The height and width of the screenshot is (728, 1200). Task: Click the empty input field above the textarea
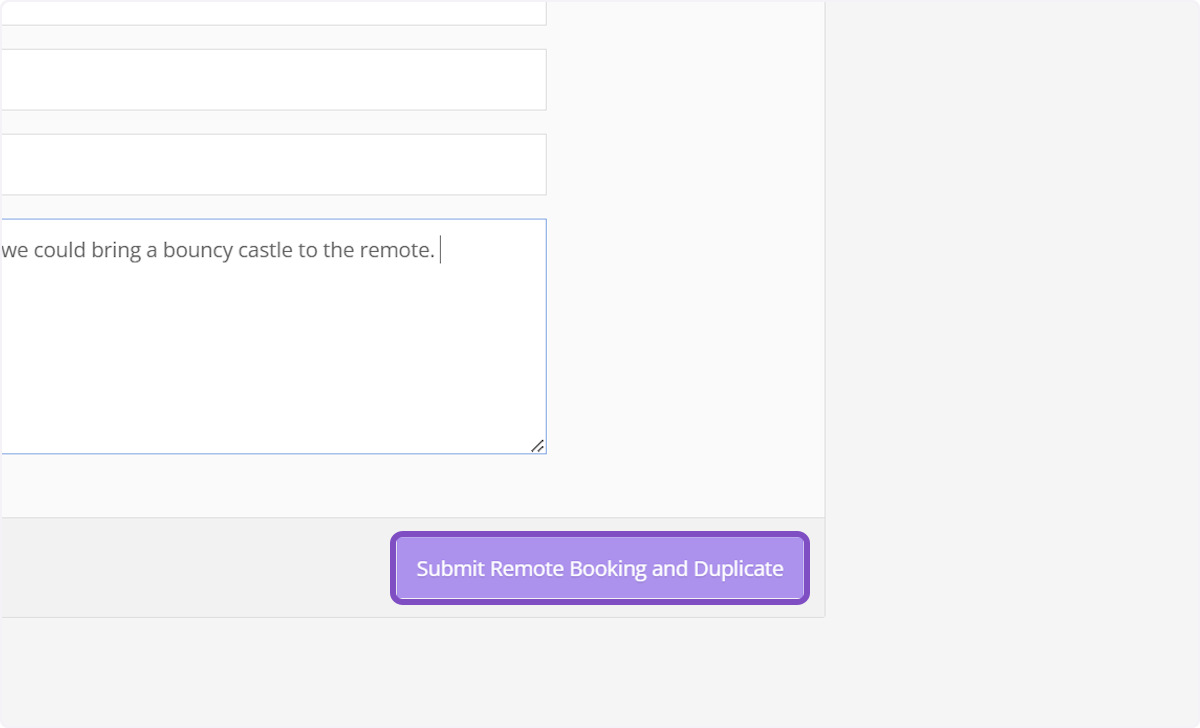click(x=270, y=164)
